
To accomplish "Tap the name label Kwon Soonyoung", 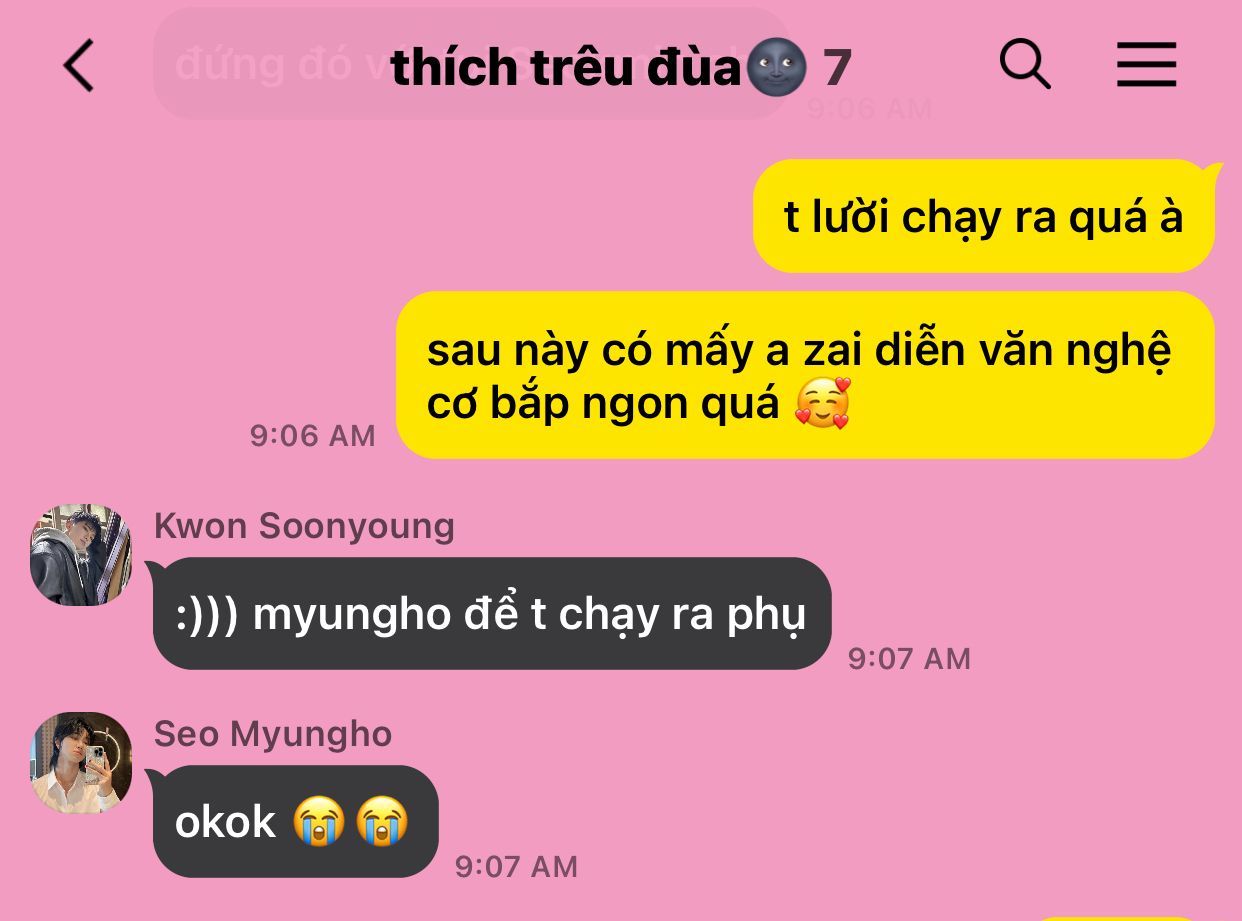I will 304,526.
